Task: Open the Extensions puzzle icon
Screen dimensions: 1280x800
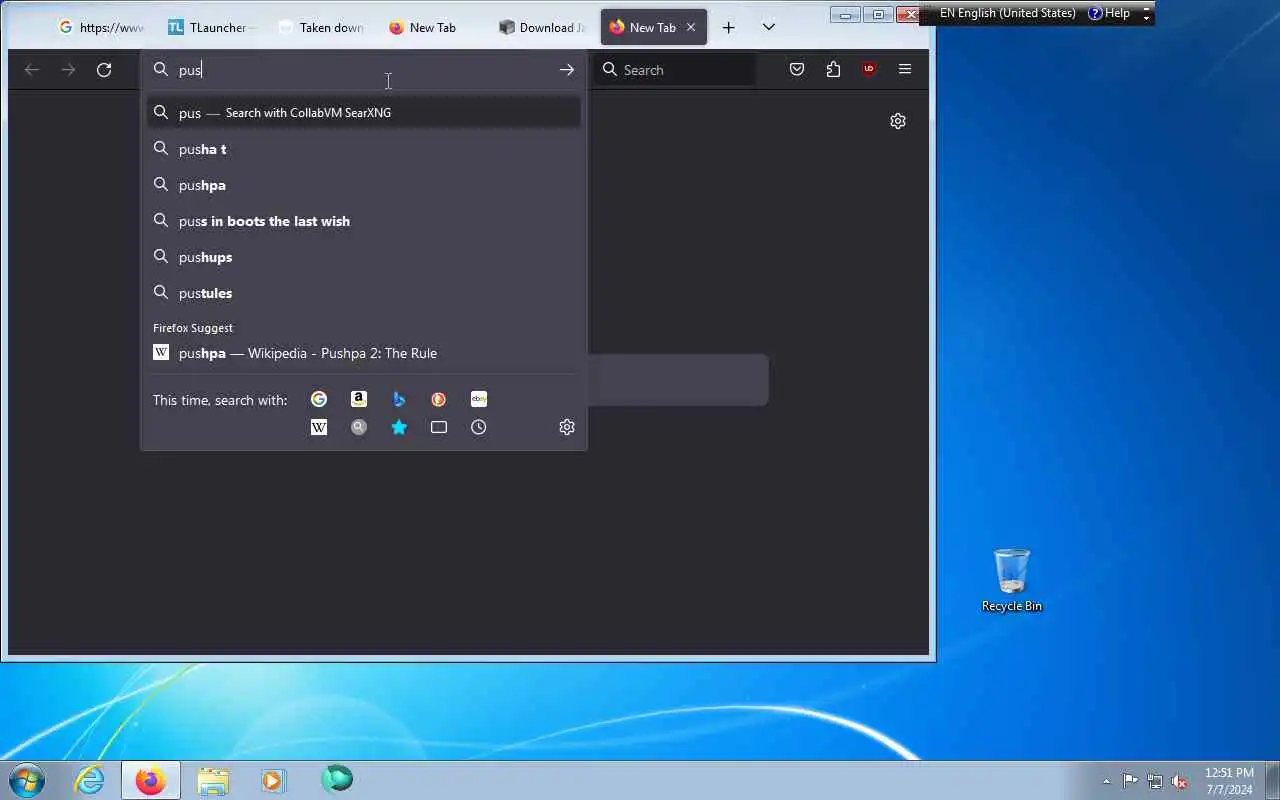Action: click(x=833, y=70)
